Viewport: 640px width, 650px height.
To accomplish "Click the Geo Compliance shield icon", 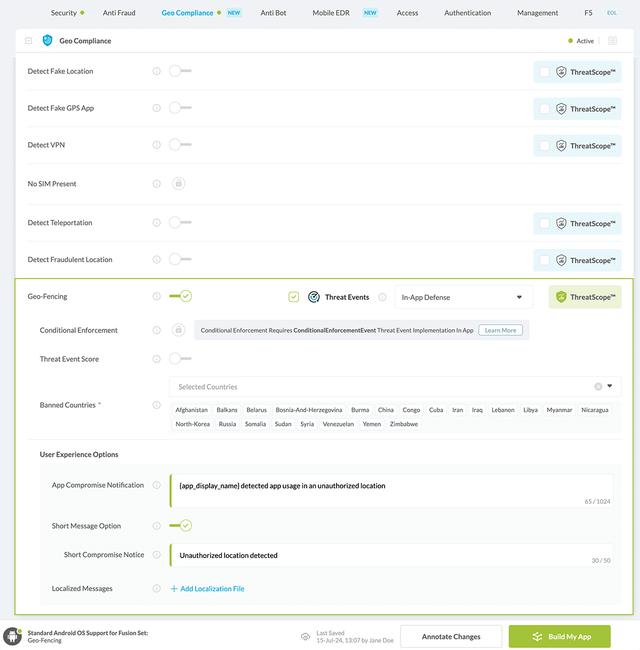I will click(x=47, y=41).
